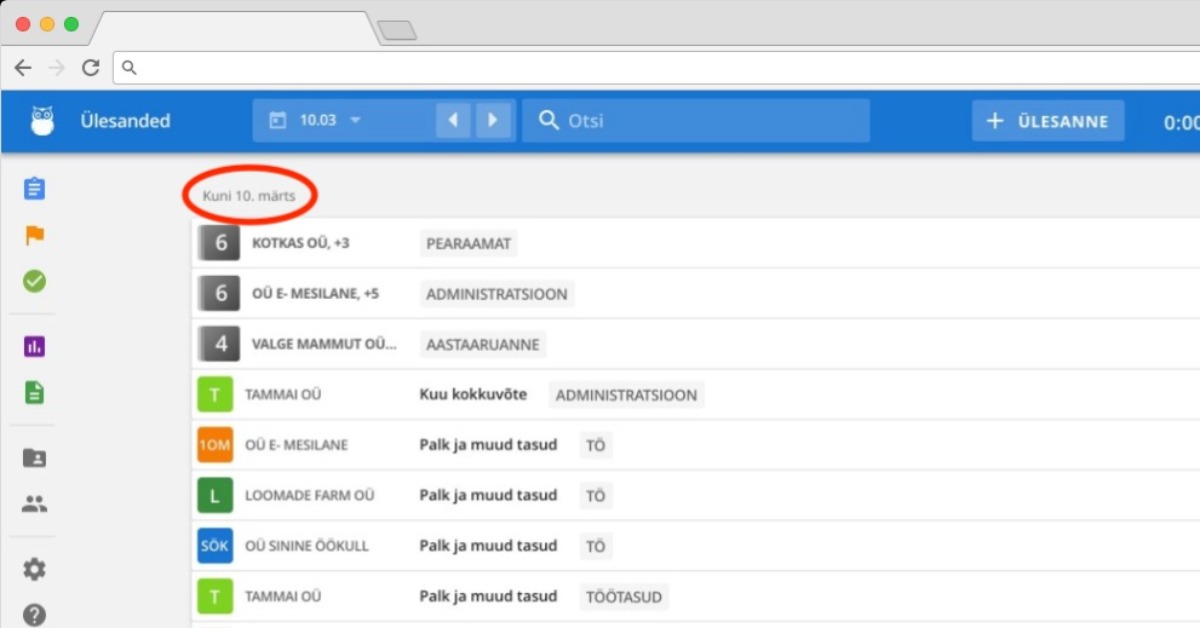Click the AASTAARUANNE tag
Image resolution: width=1200 pixels, height=628 pixels.
tap(483, 344)
